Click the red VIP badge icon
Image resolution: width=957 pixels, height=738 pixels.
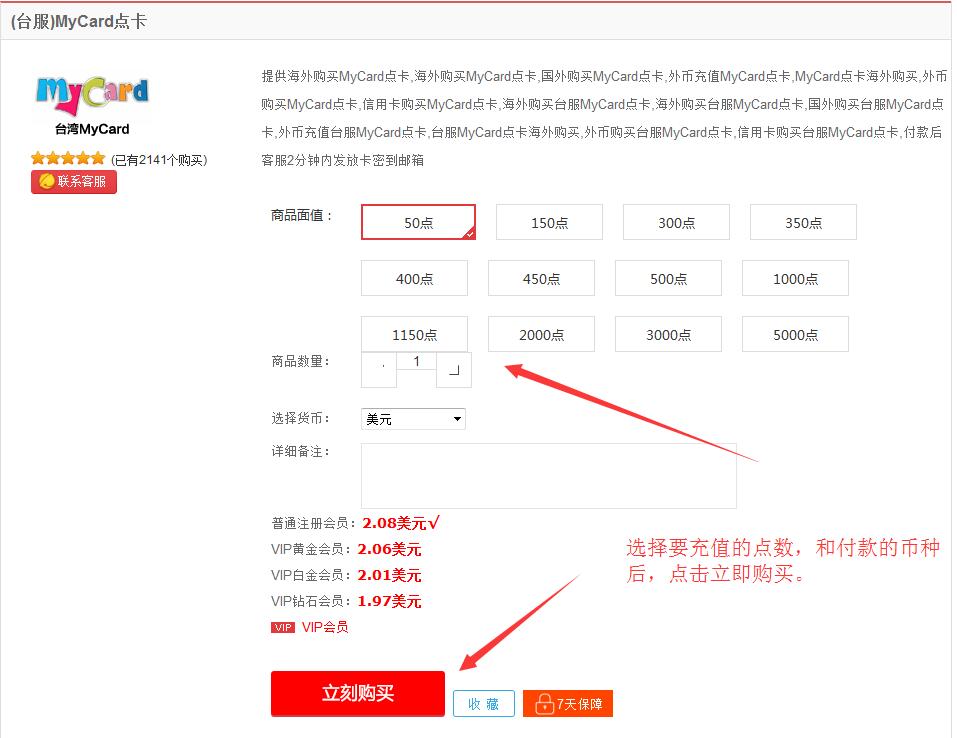point(283,628)
